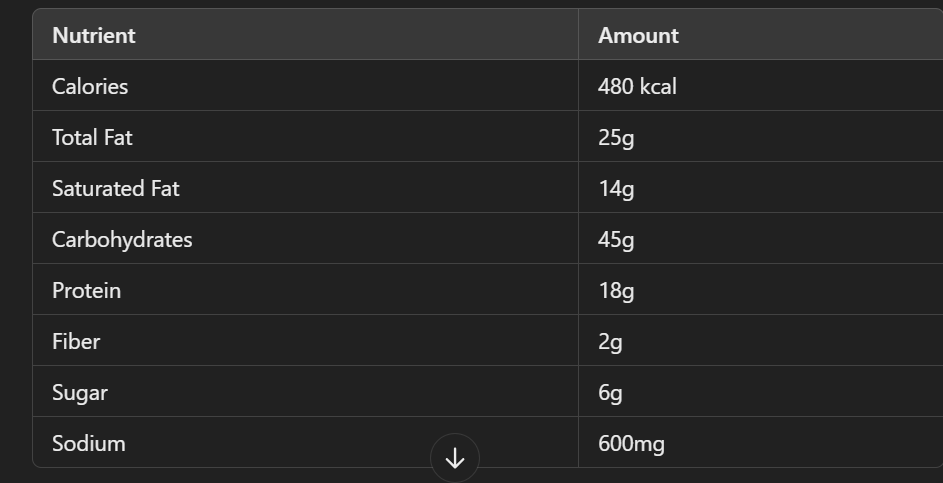Click the 6g Sugar value
The image size is (943, 483).
[x=610, y=393]
